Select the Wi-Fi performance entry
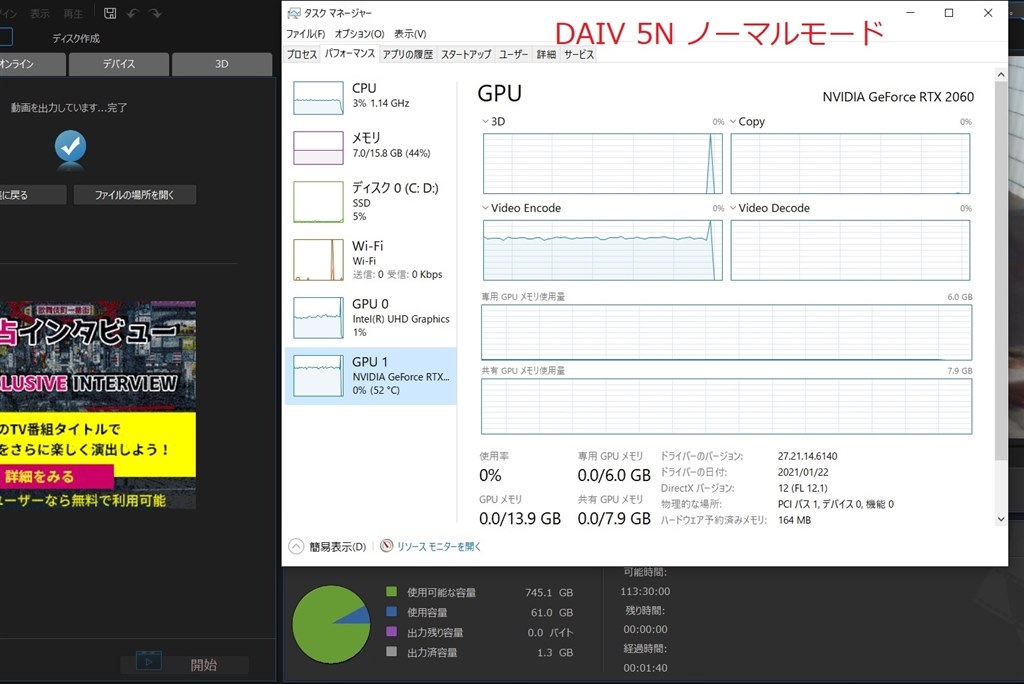The image size is (1024, 684). pyautogui.click(x=371, y=259)
